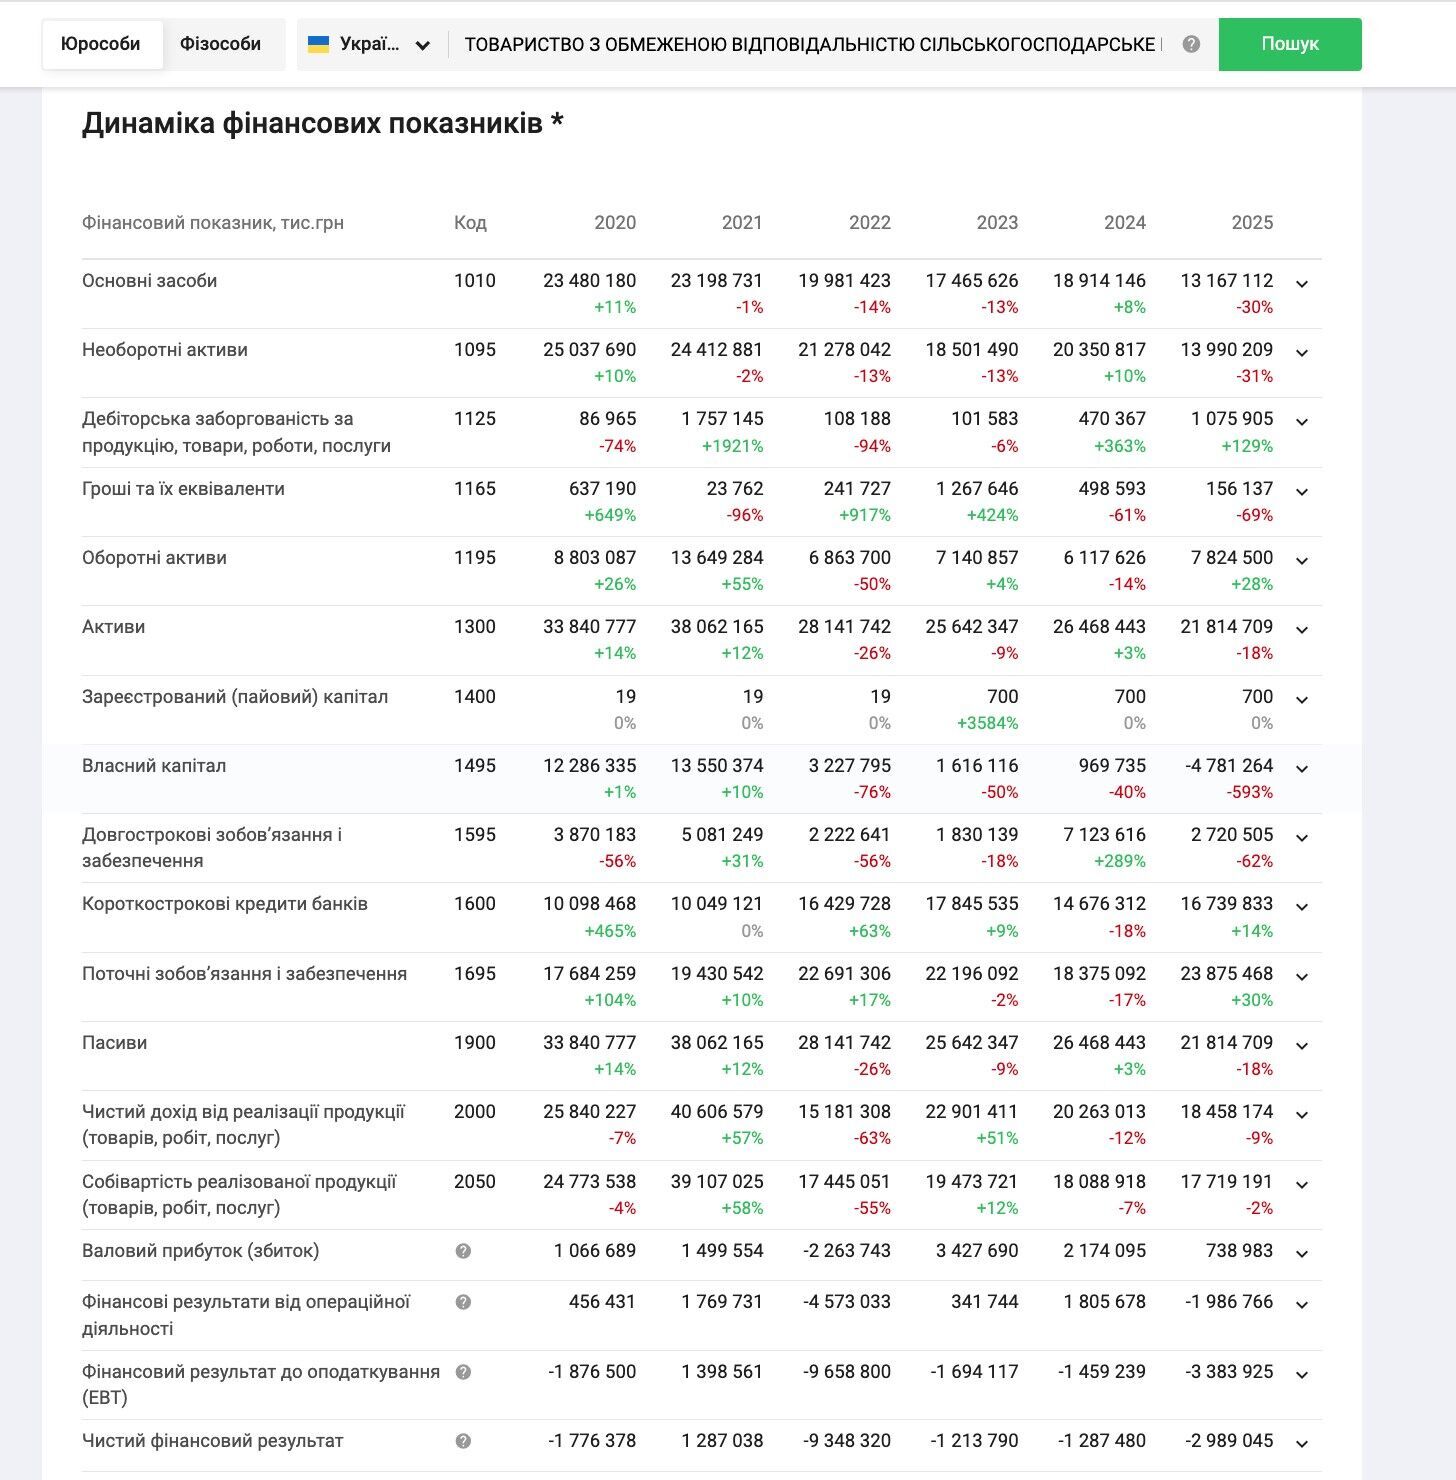Click the 2022 column header
Screen dimensions: 1456x1480
click(870, 223)
